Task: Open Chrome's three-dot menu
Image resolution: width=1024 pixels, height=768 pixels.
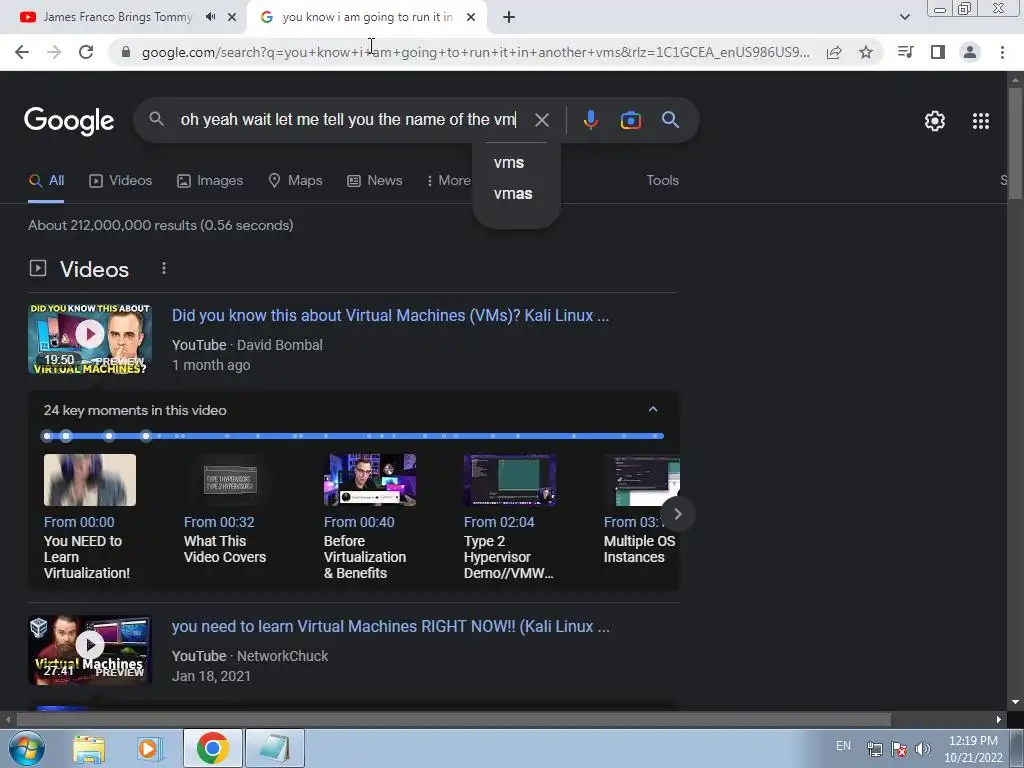Action: click(x=1002, y=52)
